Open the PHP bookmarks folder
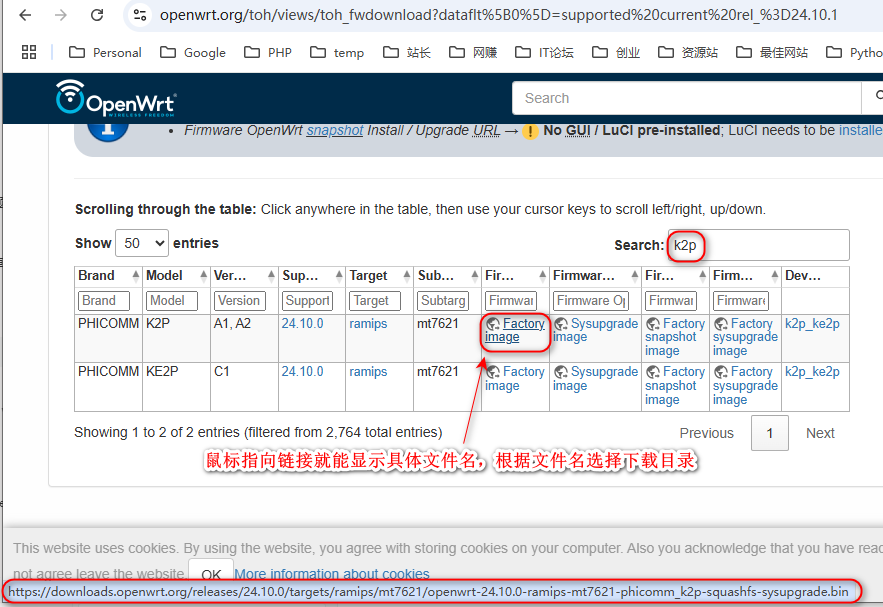Image resolution: width=883 pixels, height=607 pixels. [268, 52]
